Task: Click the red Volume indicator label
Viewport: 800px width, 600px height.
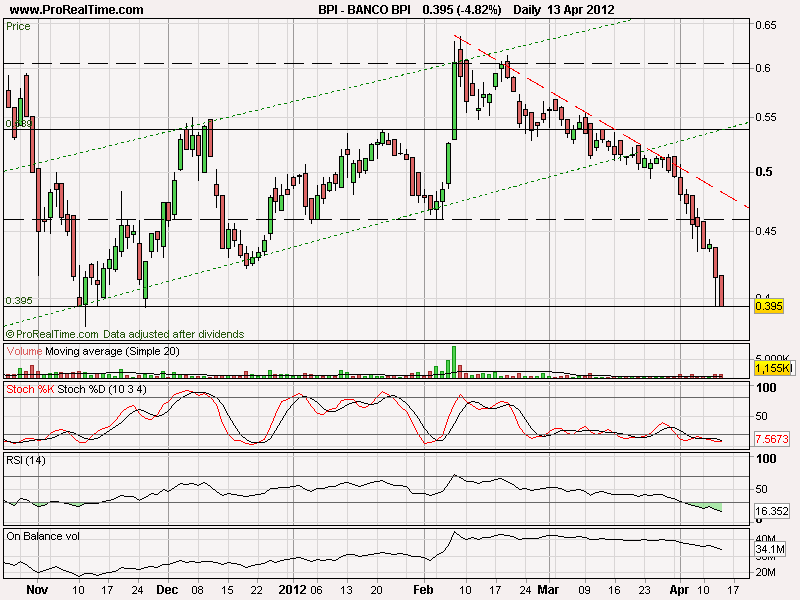Action: [24, 351]
